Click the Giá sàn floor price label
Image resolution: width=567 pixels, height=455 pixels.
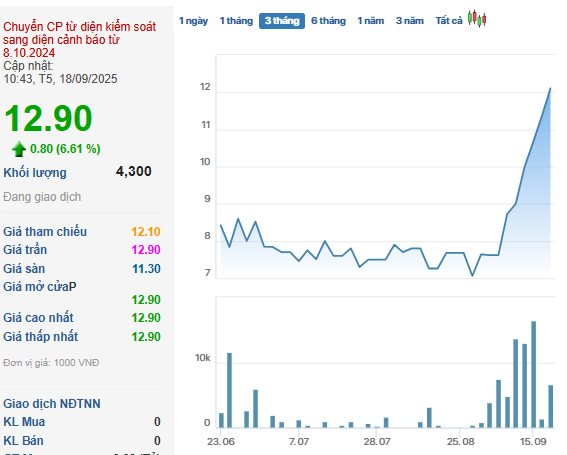[24, 269]
